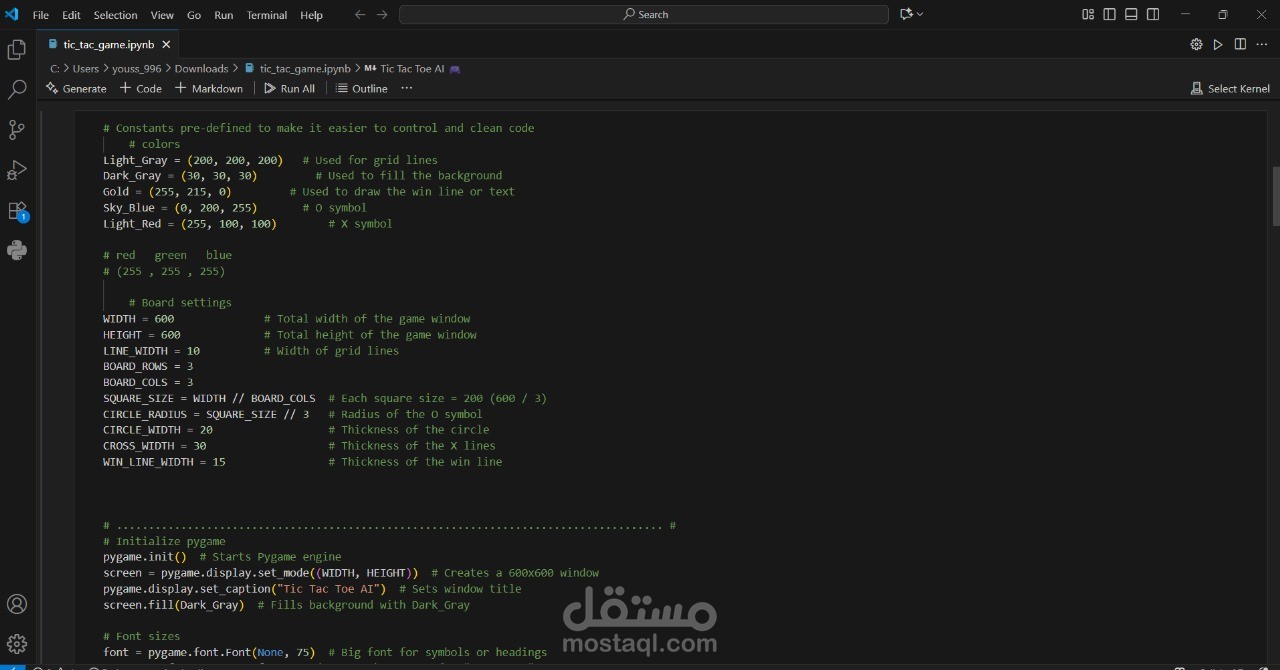Click the Sky_Blue color definition line

click(235, 208)
